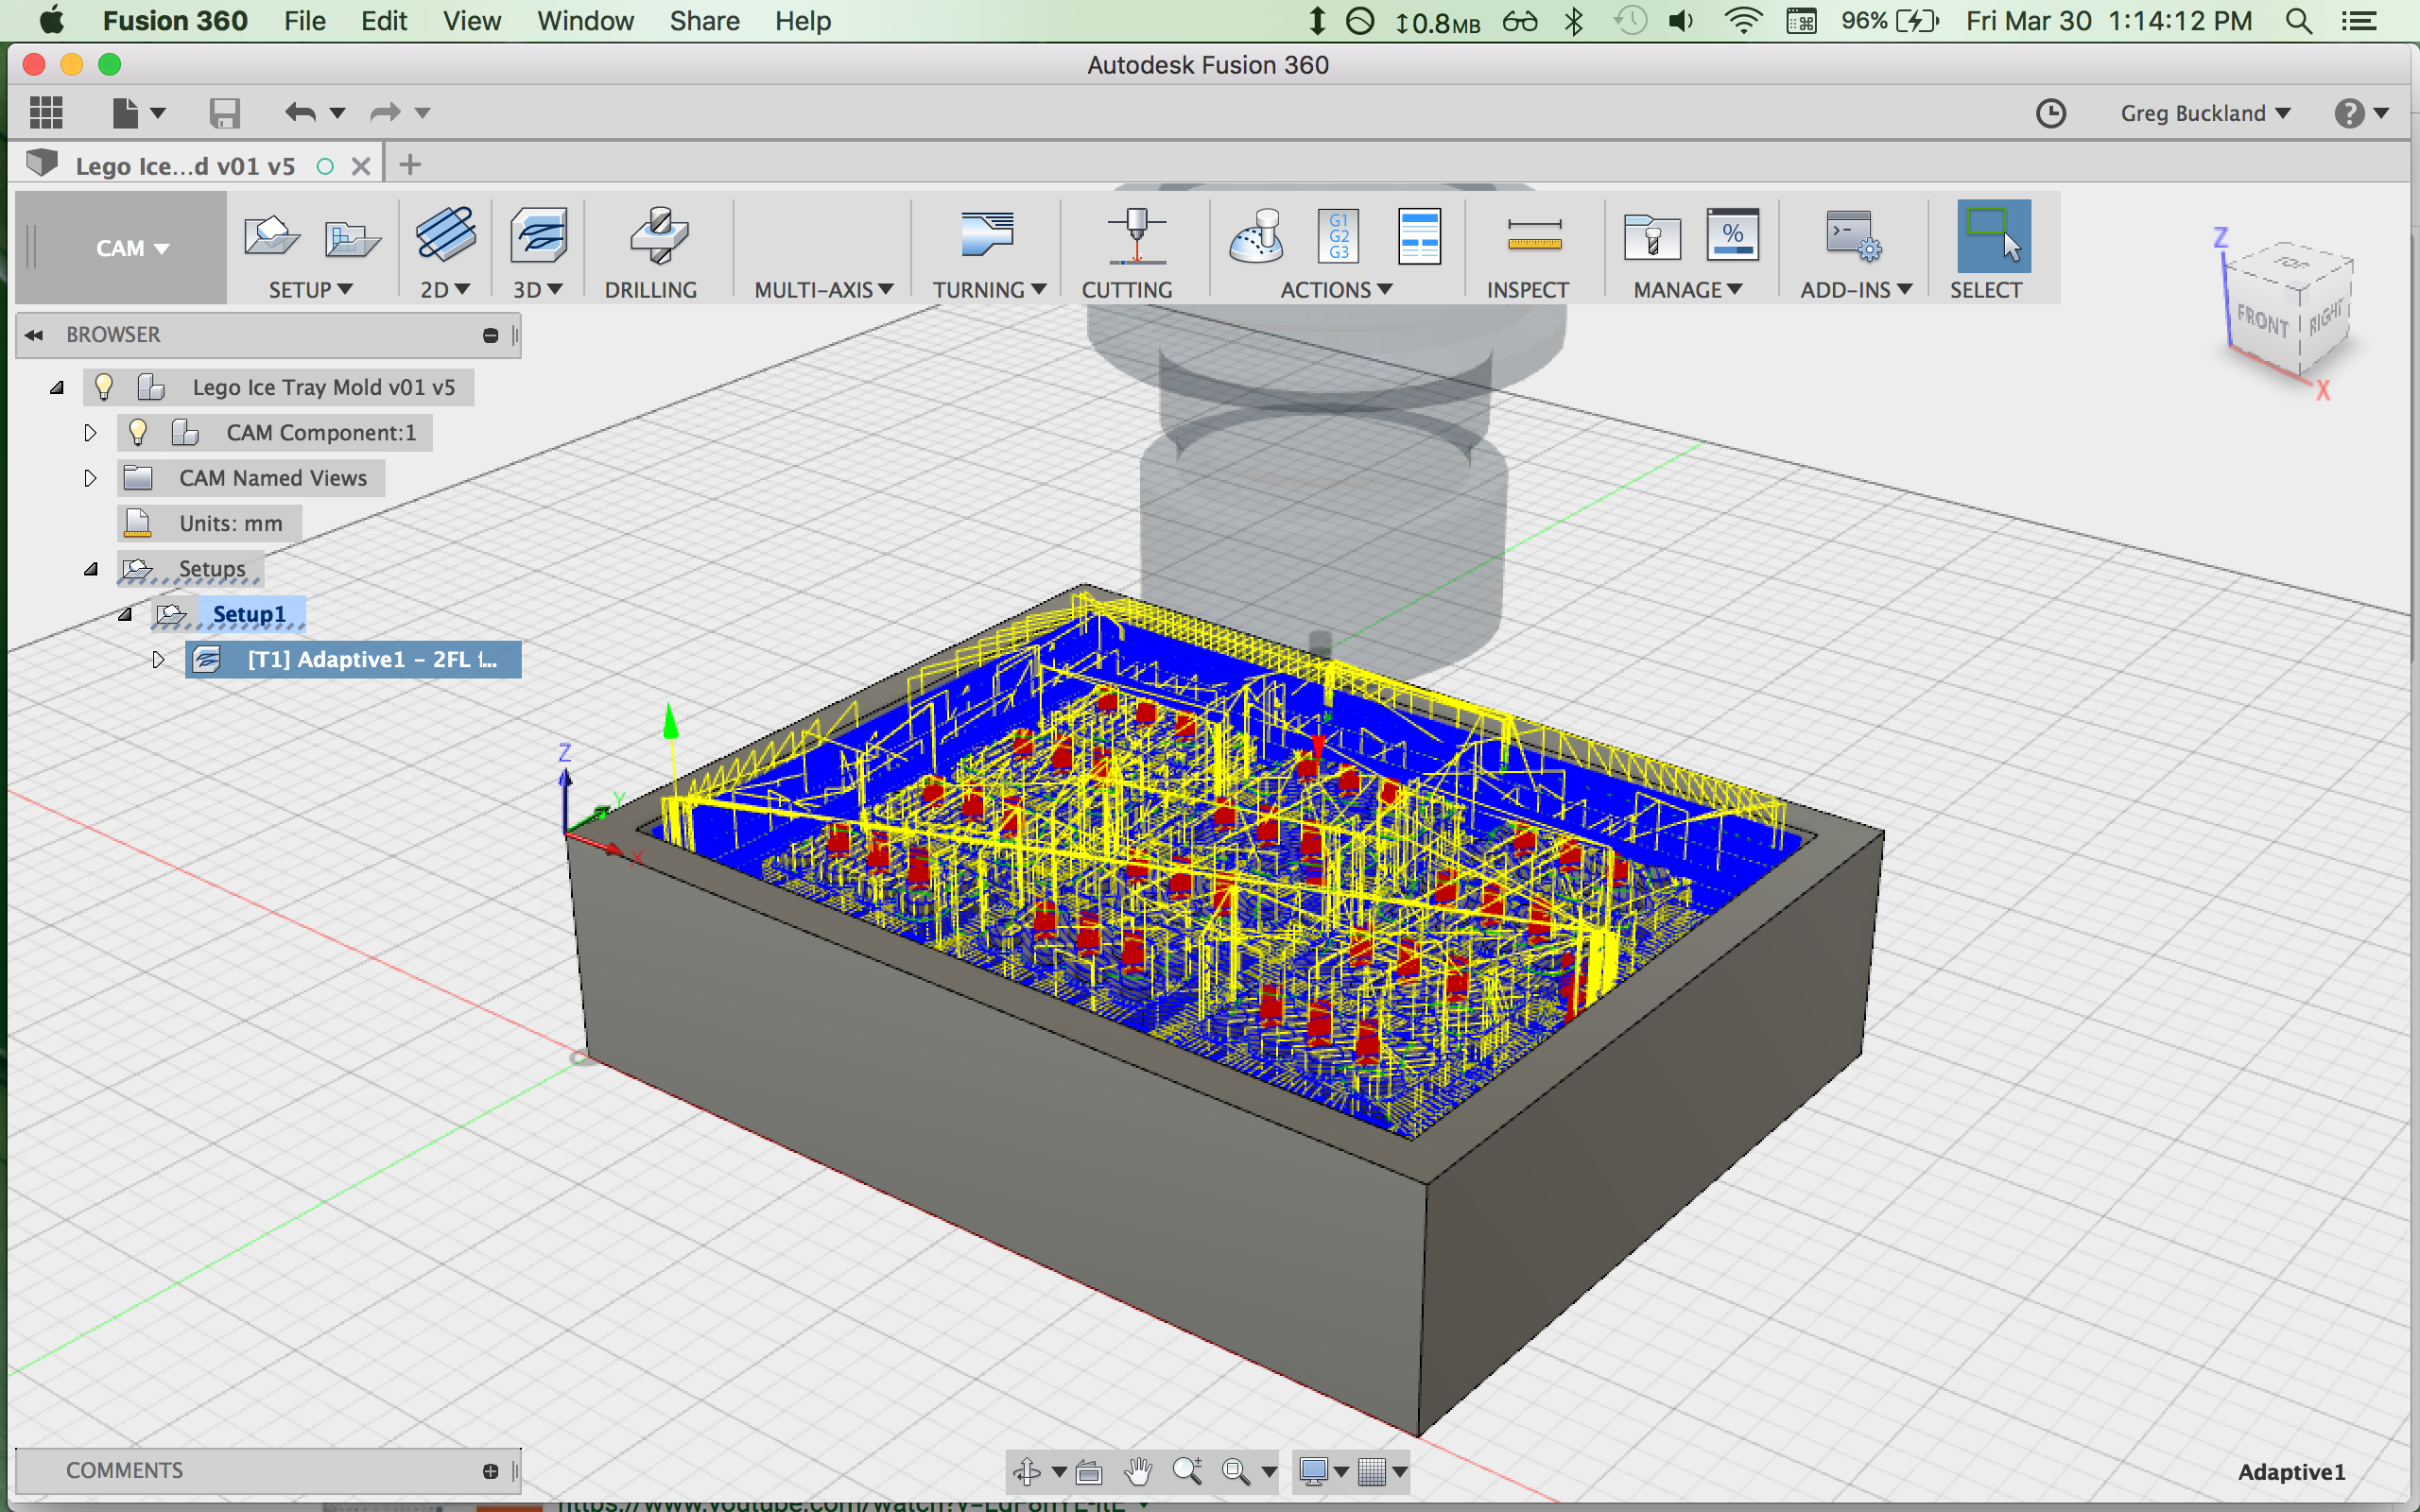The height and width of the screenshot is (1512, 2420).
Task: Open the job status clock icon
Action: 2051,113
